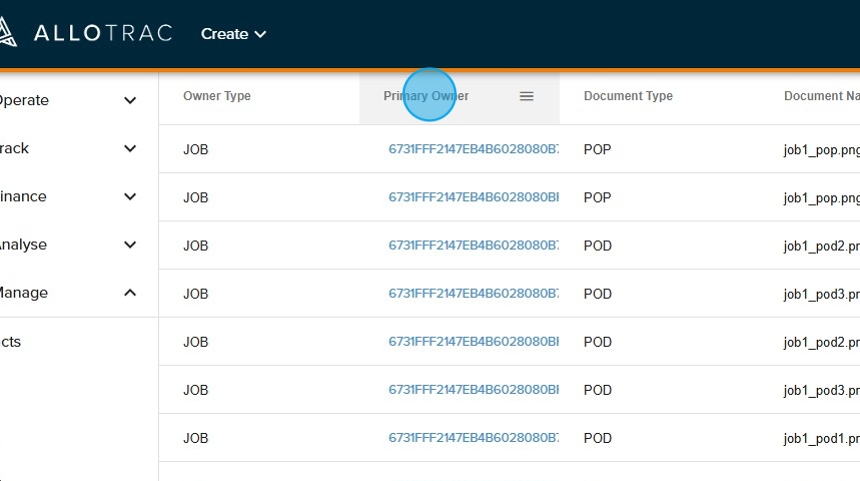This screenshot has width=860, height=481.
Task: Sort by Owner Type column header
Action: point(217,96)
